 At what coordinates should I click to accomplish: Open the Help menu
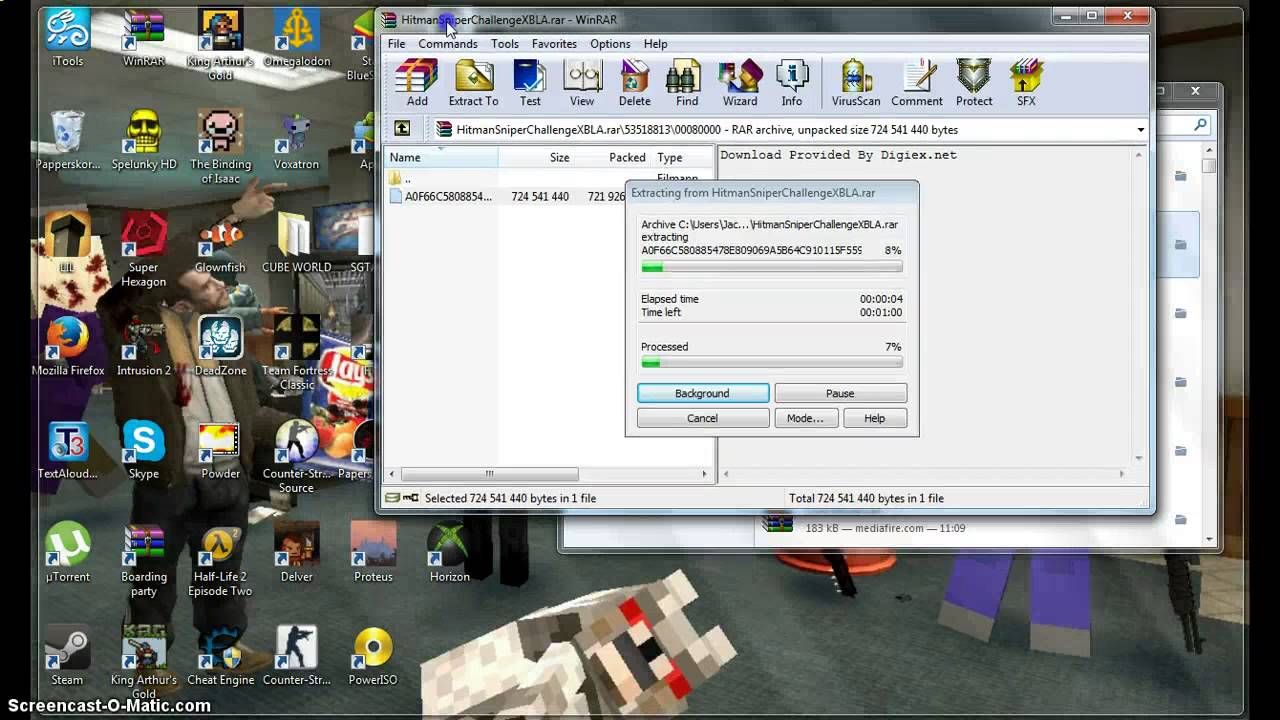(656, 44)
